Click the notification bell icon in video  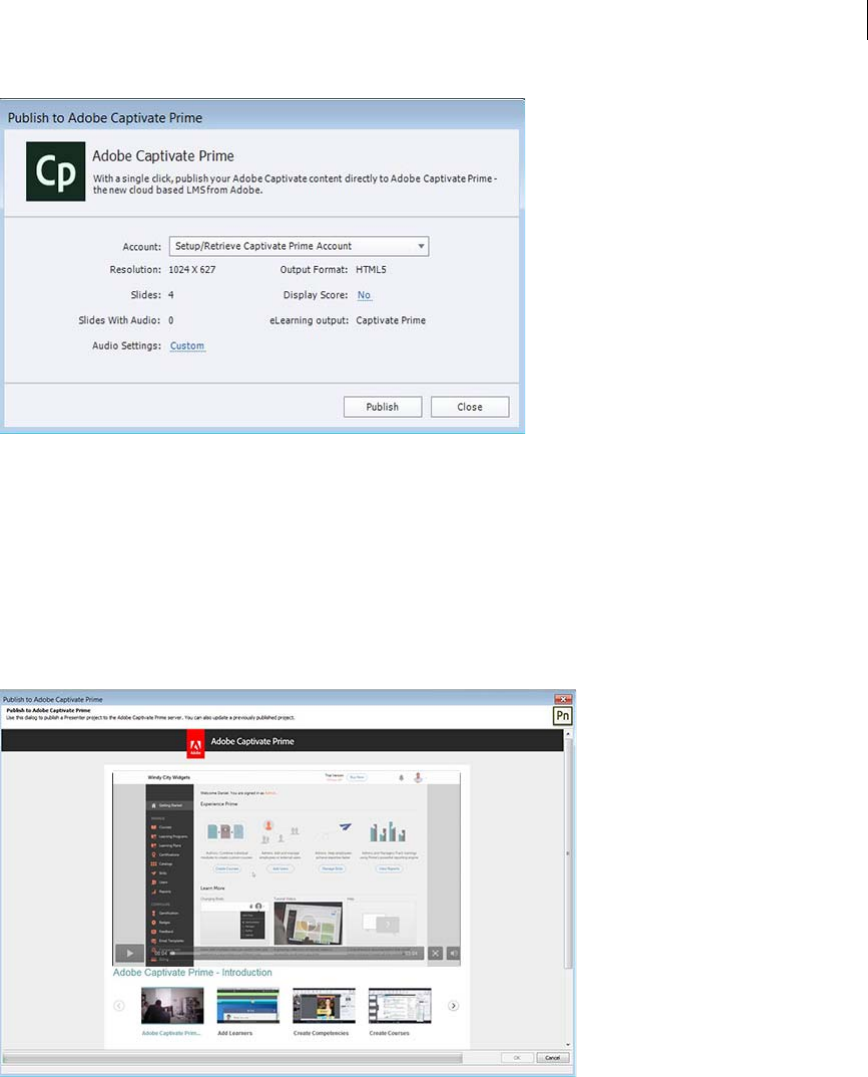[x=401, y=778]
